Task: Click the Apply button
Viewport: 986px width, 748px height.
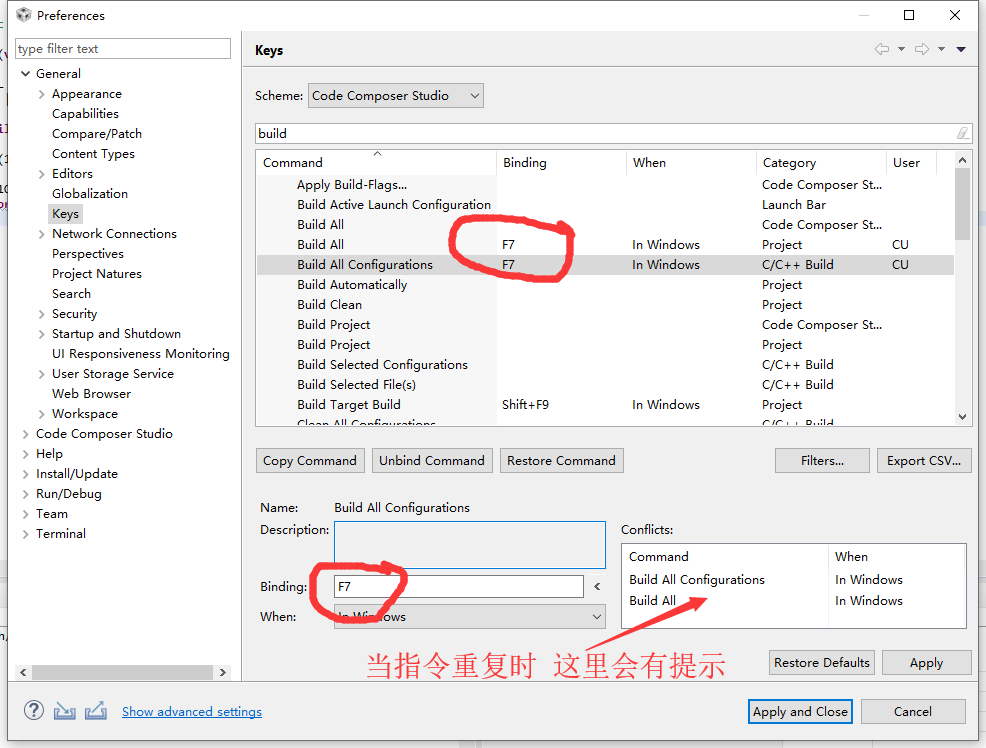Action: tap(926, 663)
